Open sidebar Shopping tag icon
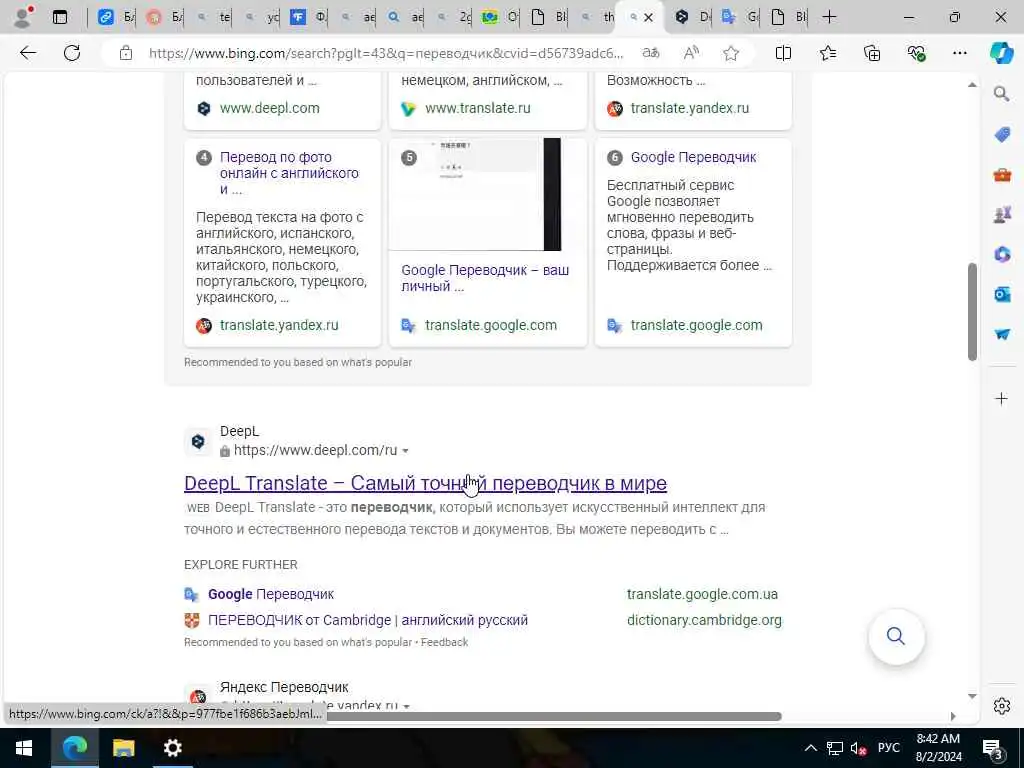The image size is (1024, 768). click(x=1002, y=135)
